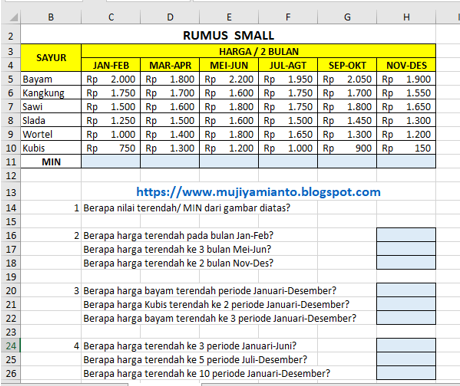
Task: Click the SEP-OKT column heading
Action: pos(347,65)
